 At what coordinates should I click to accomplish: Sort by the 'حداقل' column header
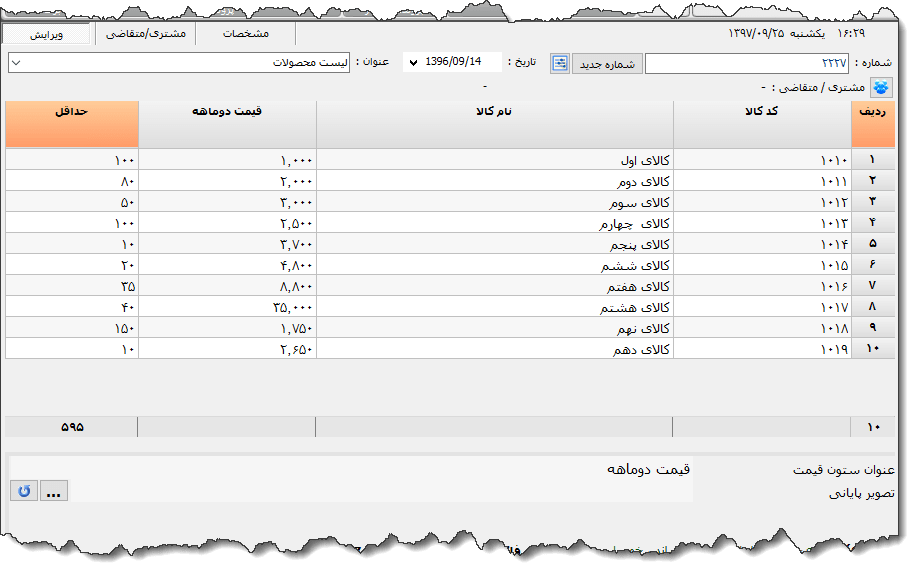71,123
